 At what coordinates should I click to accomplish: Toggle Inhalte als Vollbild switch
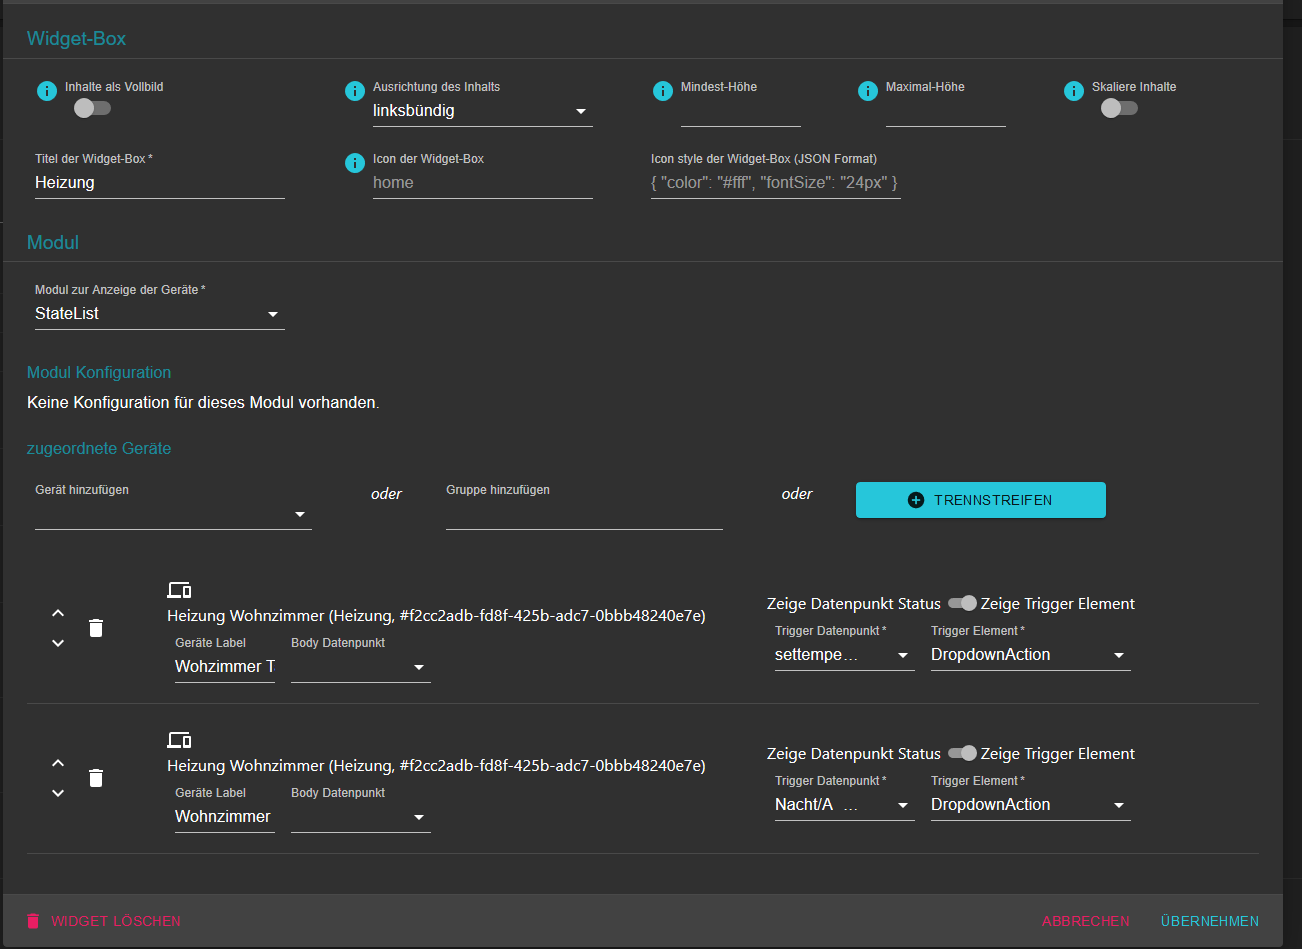[x=92, y=108]
